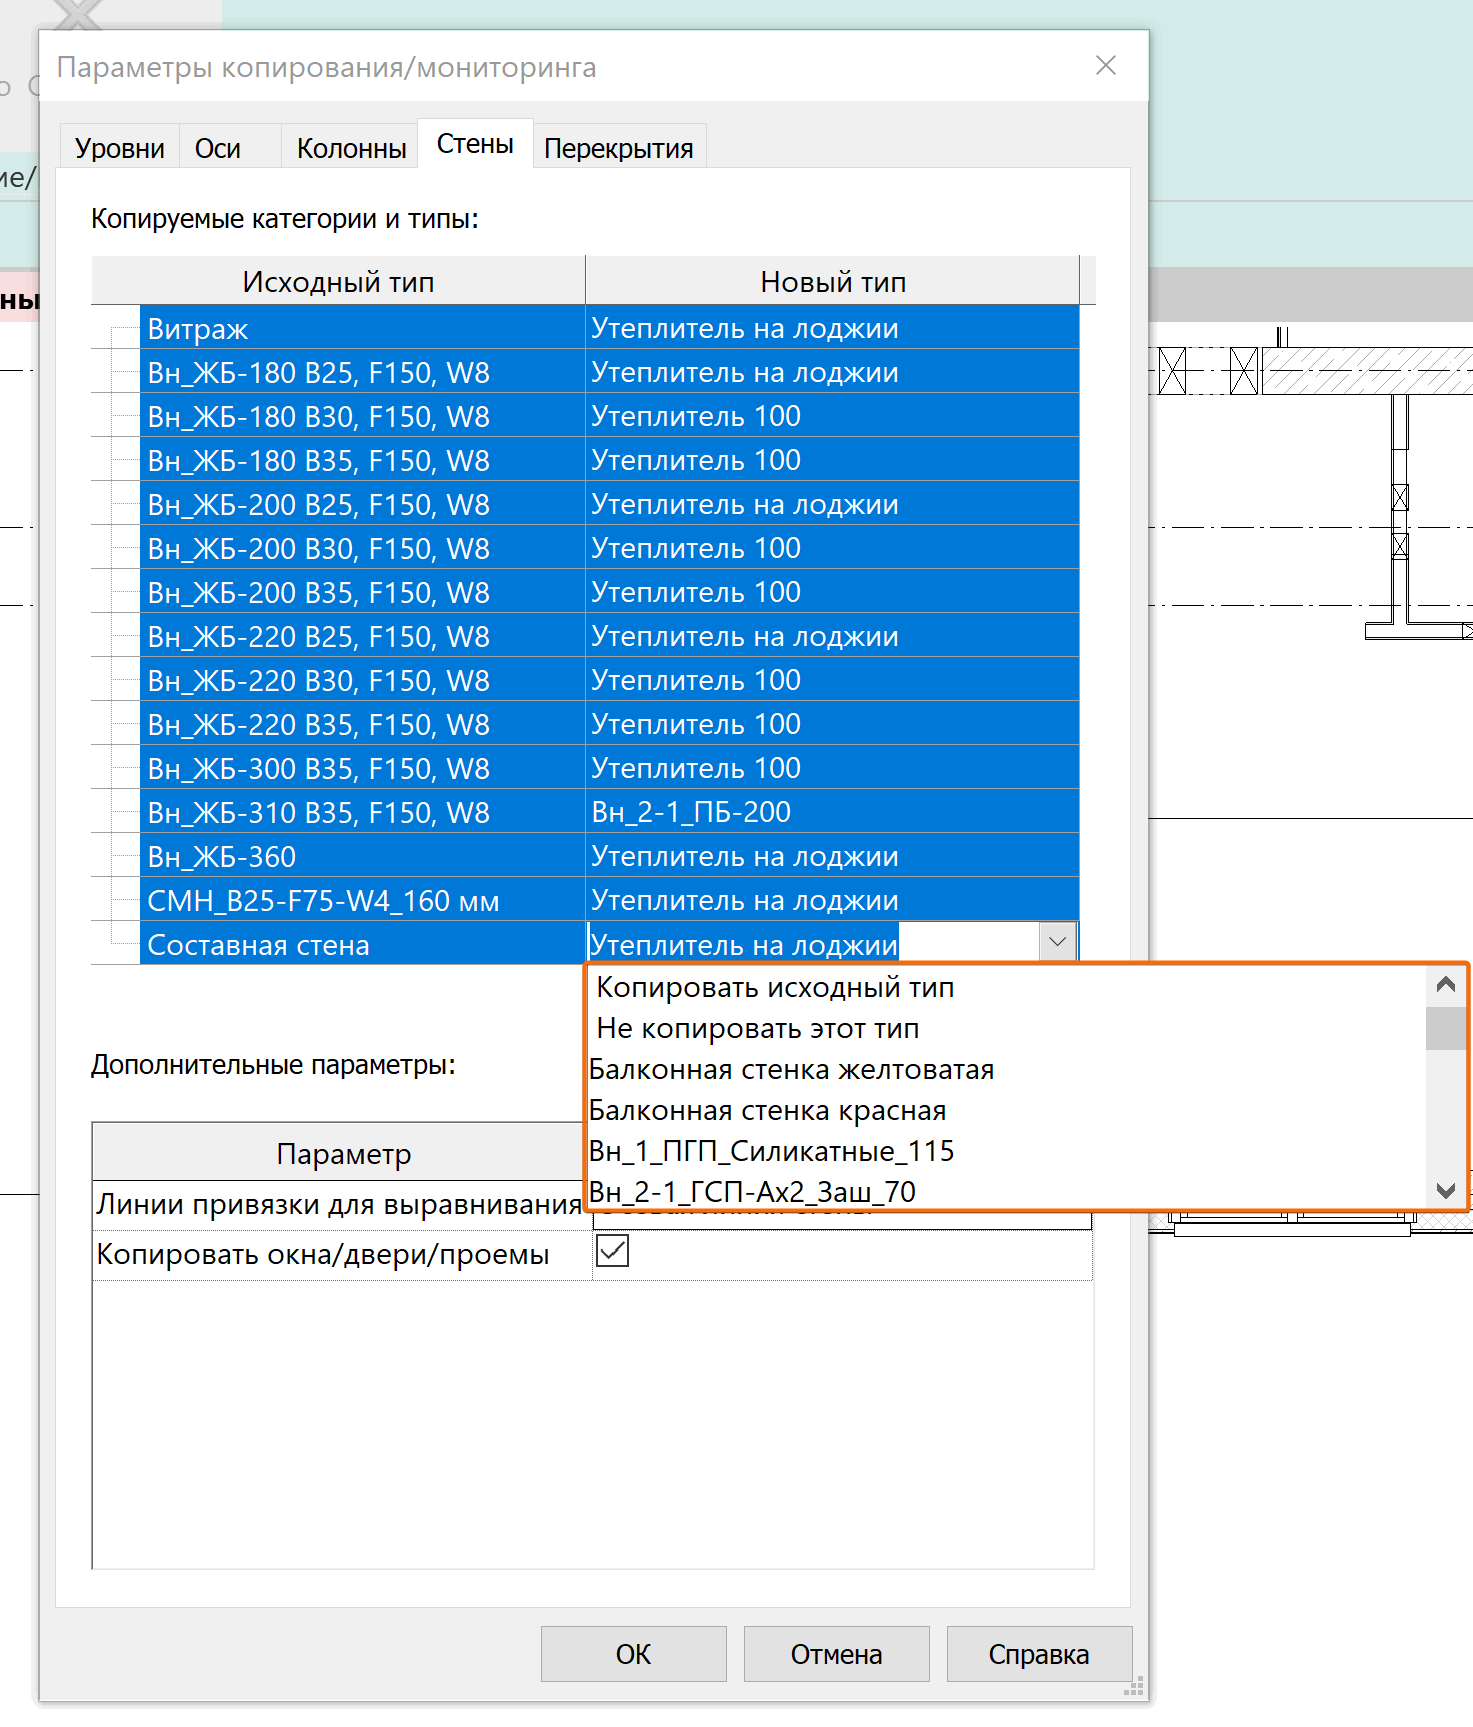Image resolution: width=1473 pixels, height=1727 pixels.
Task: Select the Стены tab
Action: (x=475, y=144)
